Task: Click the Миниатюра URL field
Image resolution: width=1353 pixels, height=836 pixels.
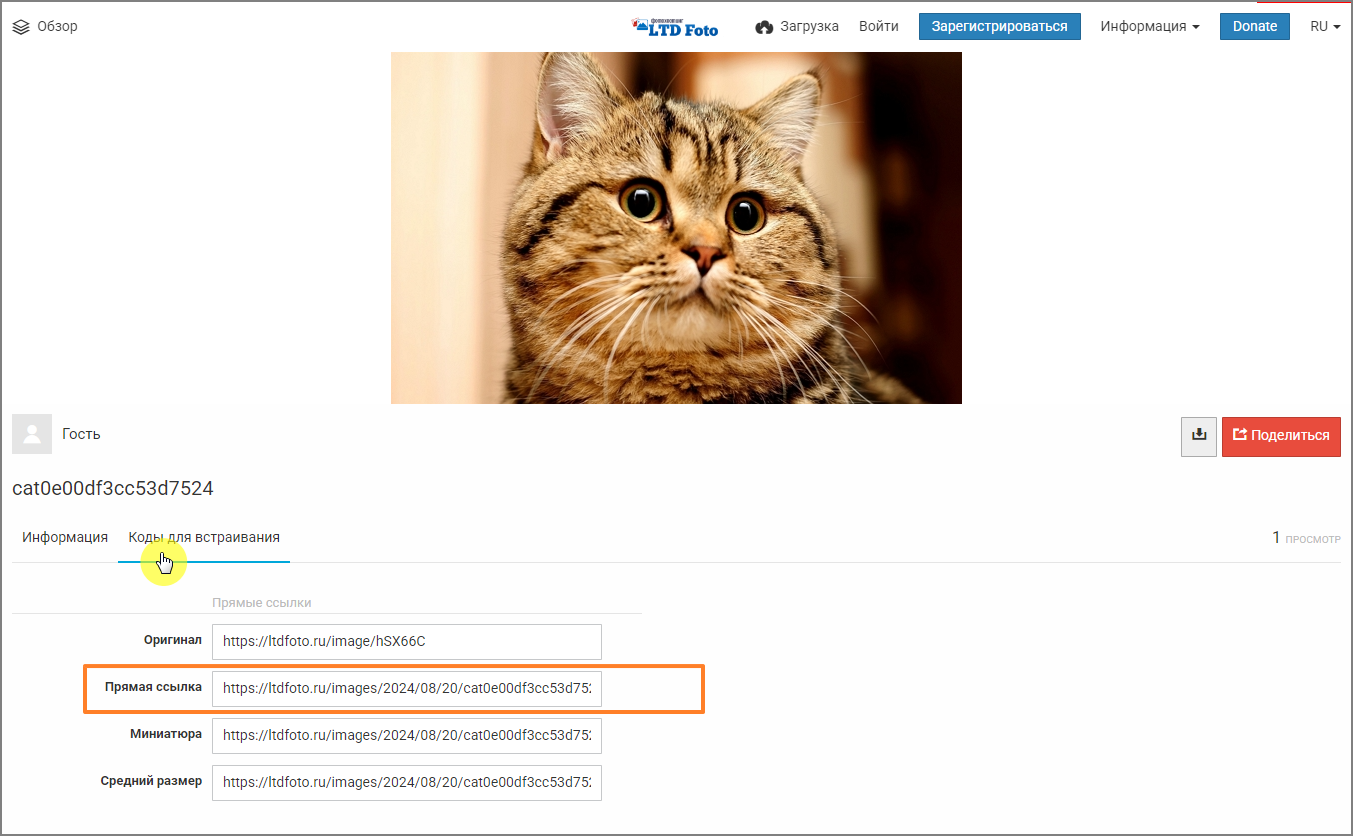Action: tap(407, 735)
